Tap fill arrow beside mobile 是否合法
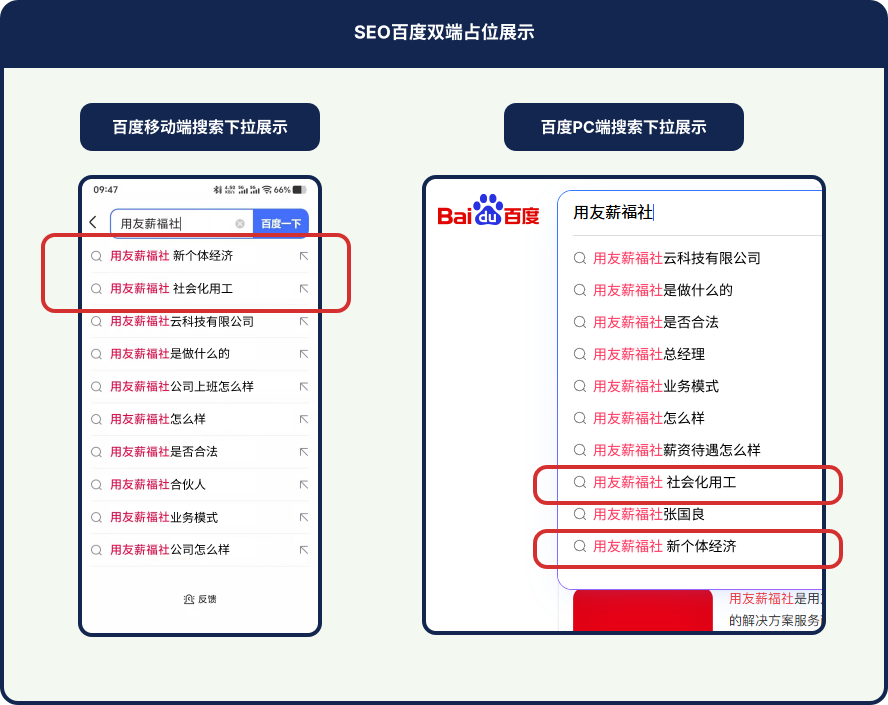Viewport: 888px width, 705px height. click(x=304, y=452)
